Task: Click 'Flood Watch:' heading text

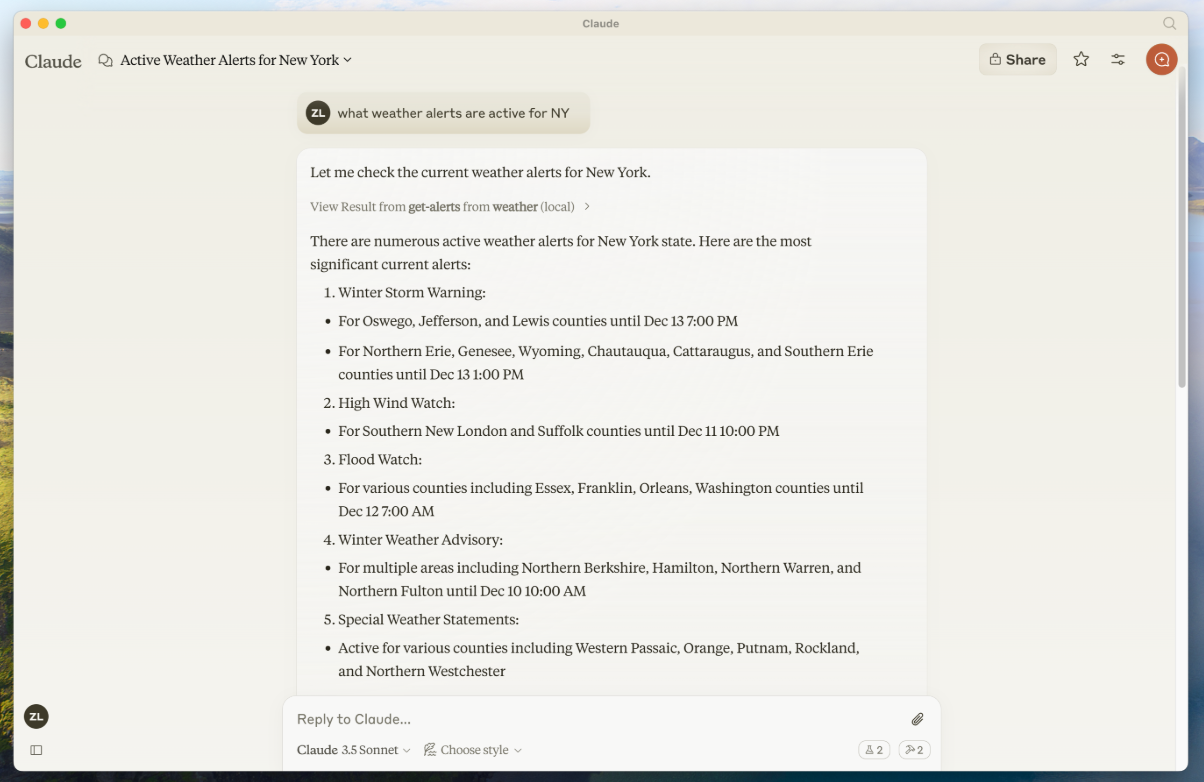Action: (x=380, y=460)
